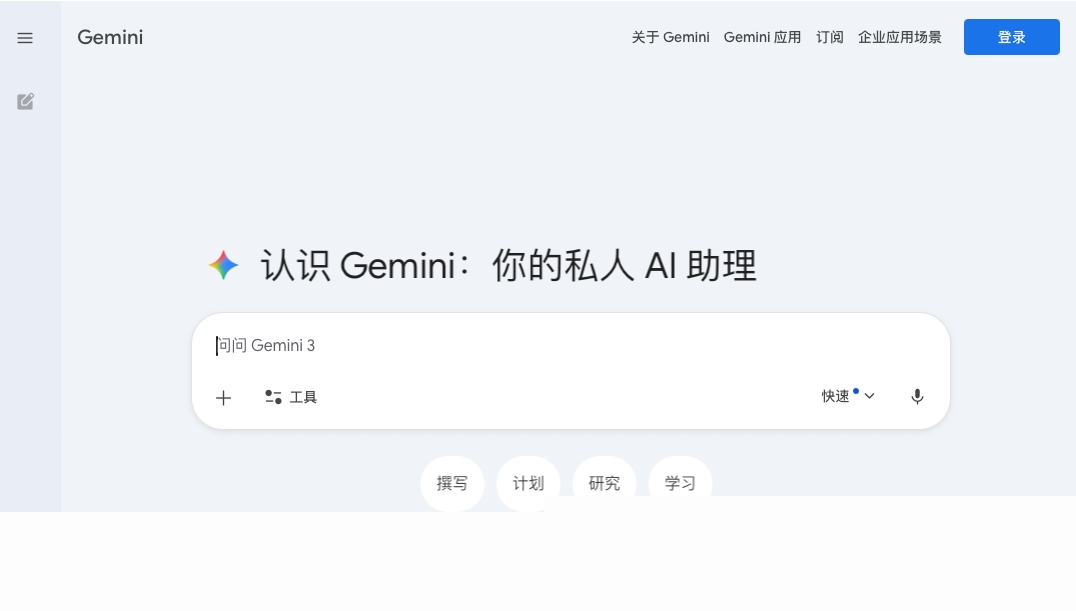This screenshot has width=1076, height=611.
Task: Open the 订阅 page
Action: [829, 37]
